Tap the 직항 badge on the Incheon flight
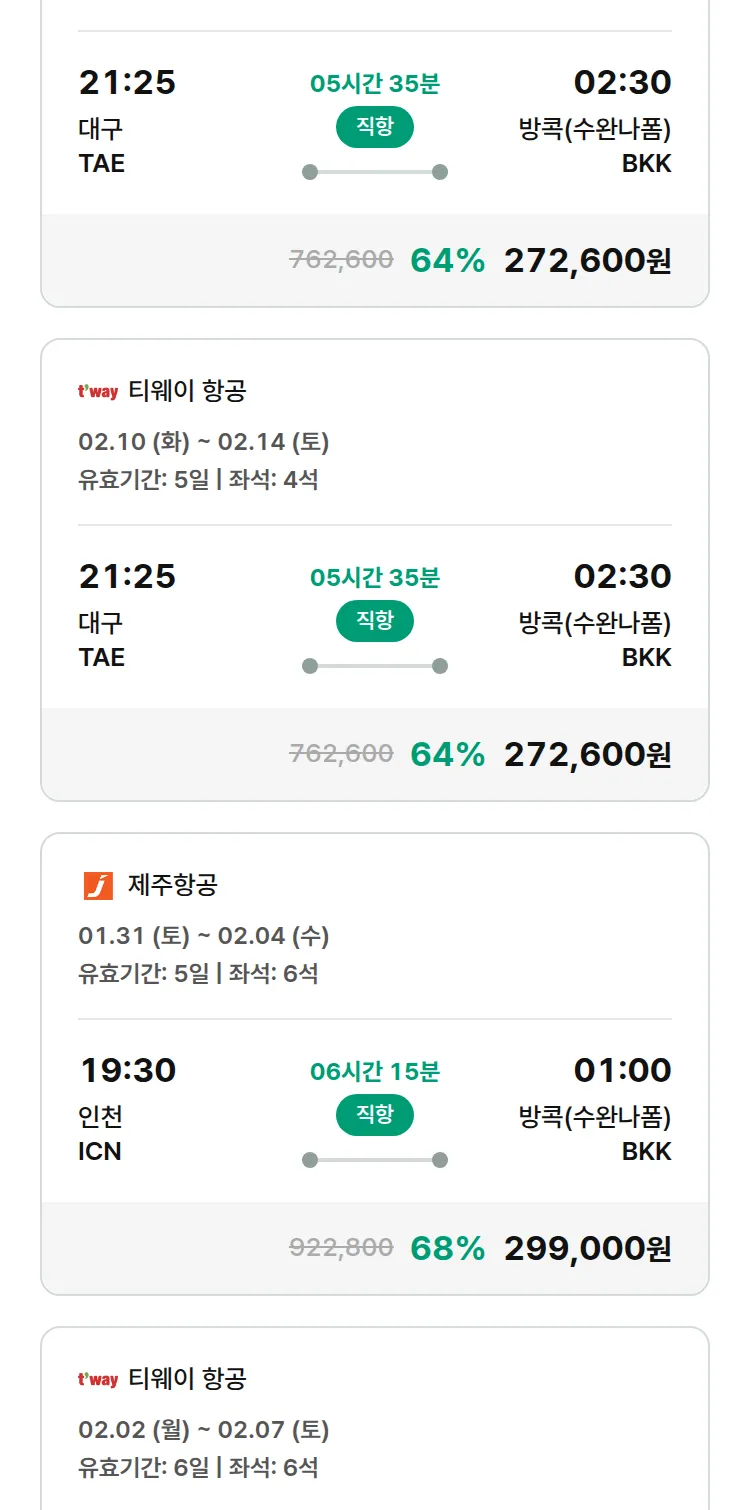Viewport: 750px width, 1510px height. 375,1115
